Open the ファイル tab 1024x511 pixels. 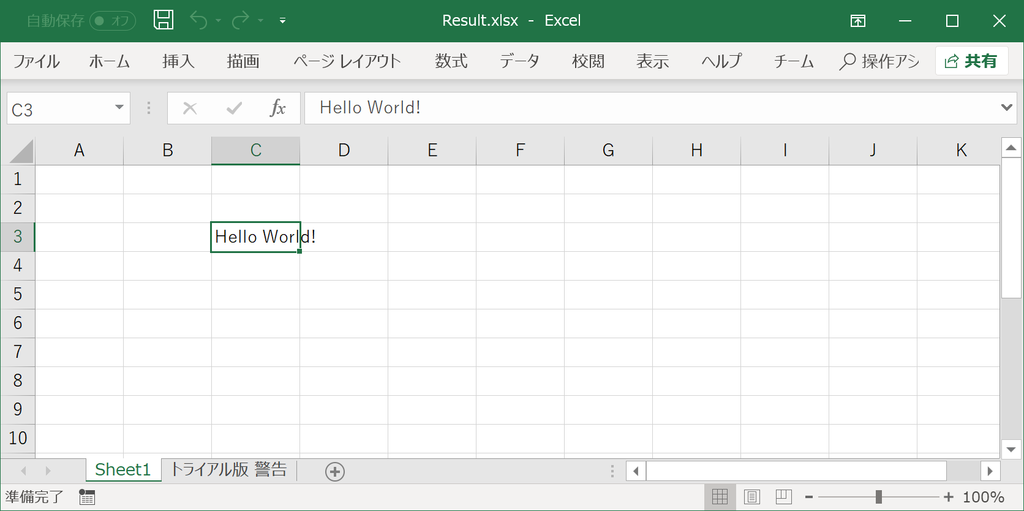(37, 61)
